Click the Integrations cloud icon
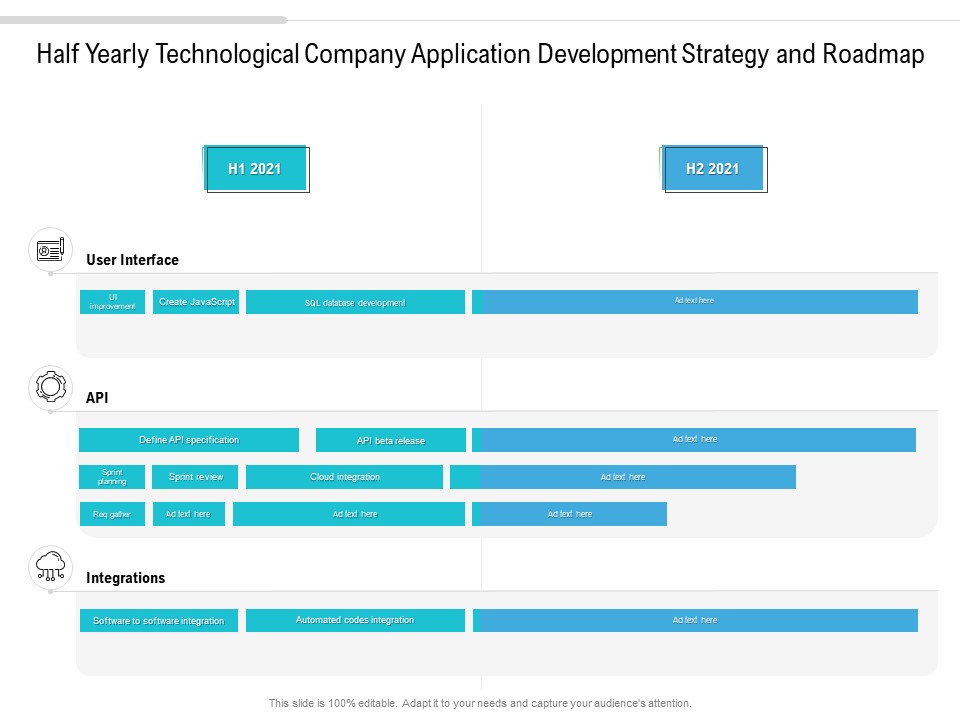The image size is (960, 720). click(50, 568)
